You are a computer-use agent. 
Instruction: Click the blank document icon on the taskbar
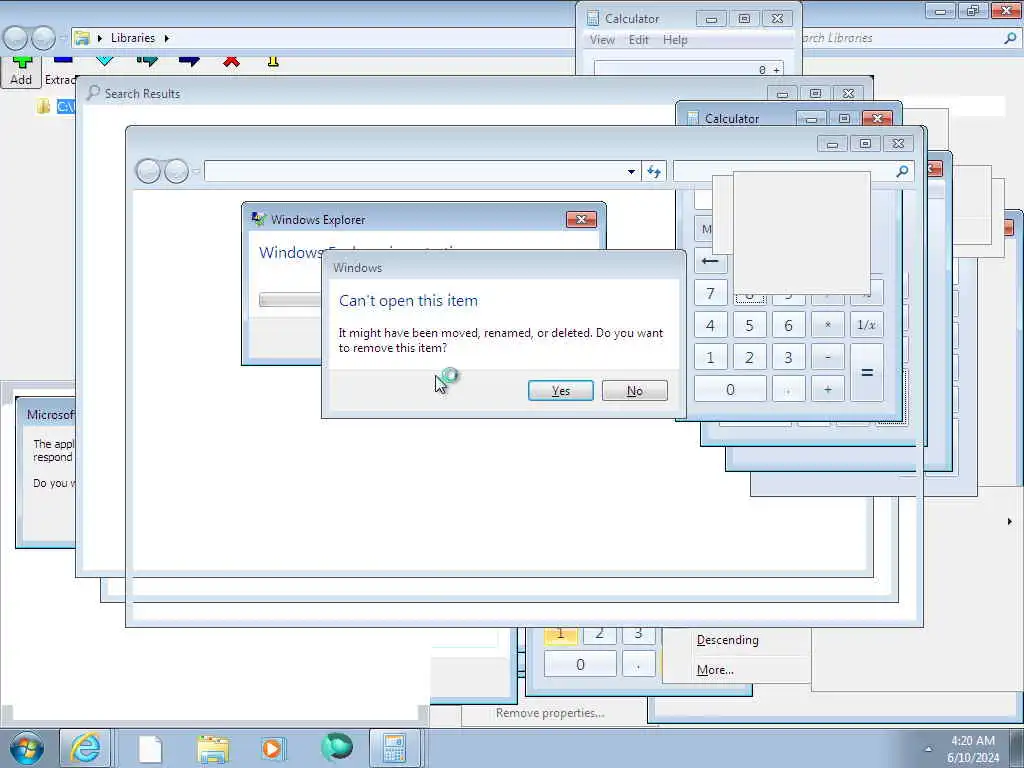tap(150, 748)
